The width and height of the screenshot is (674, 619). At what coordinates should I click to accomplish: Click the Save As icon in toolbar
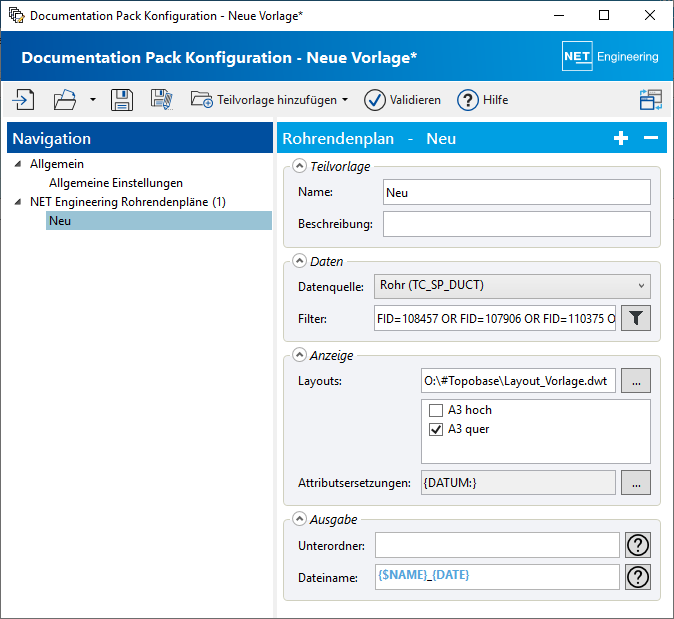click(x=161, y=99)
